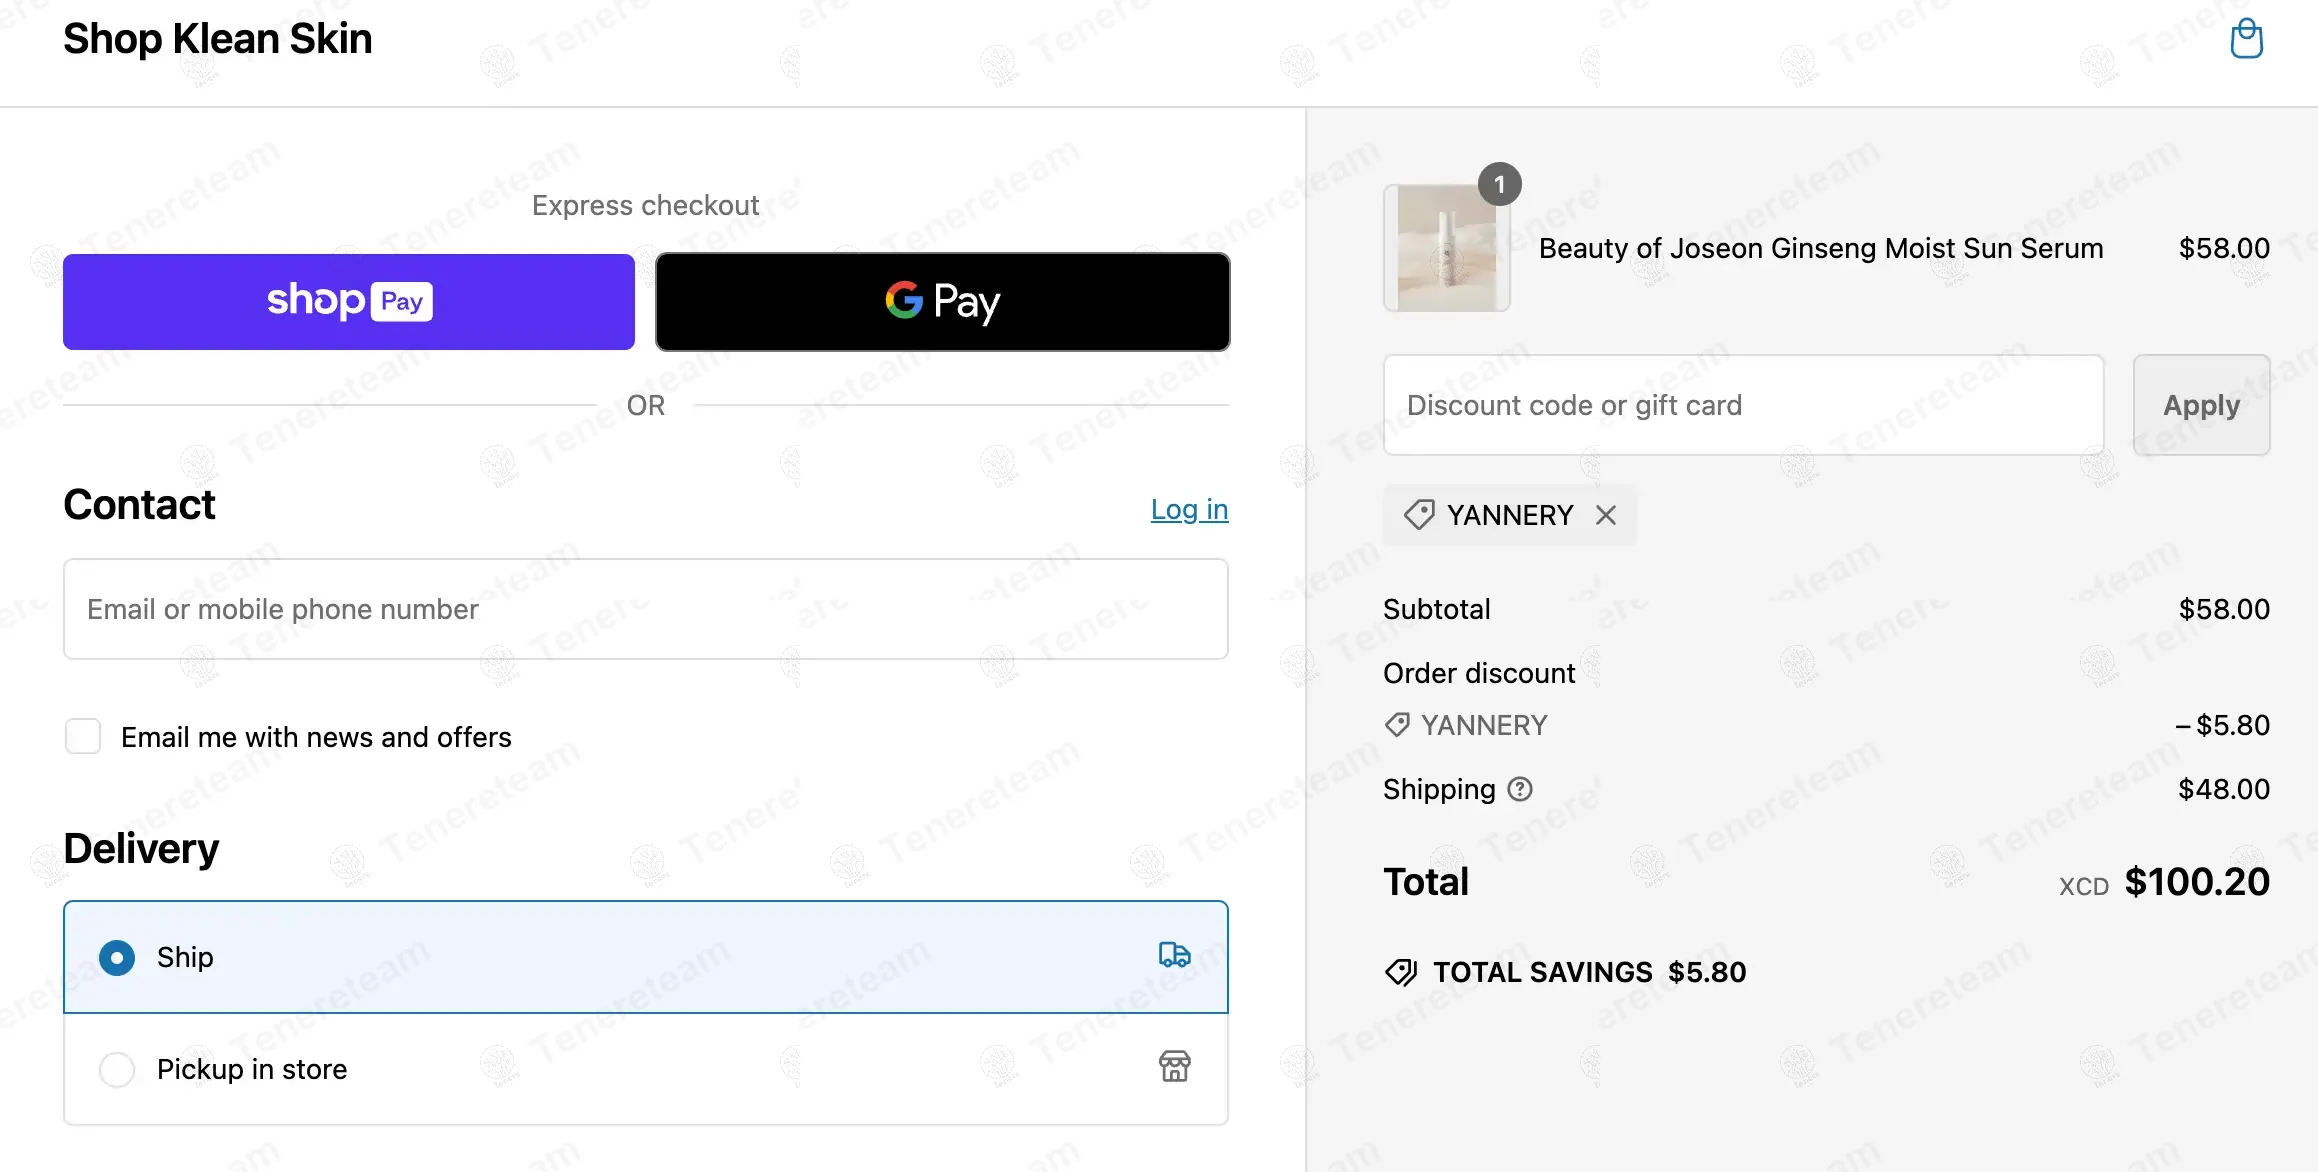
Task: Click the YANNERY discount tag icon
Action: 1419,515
